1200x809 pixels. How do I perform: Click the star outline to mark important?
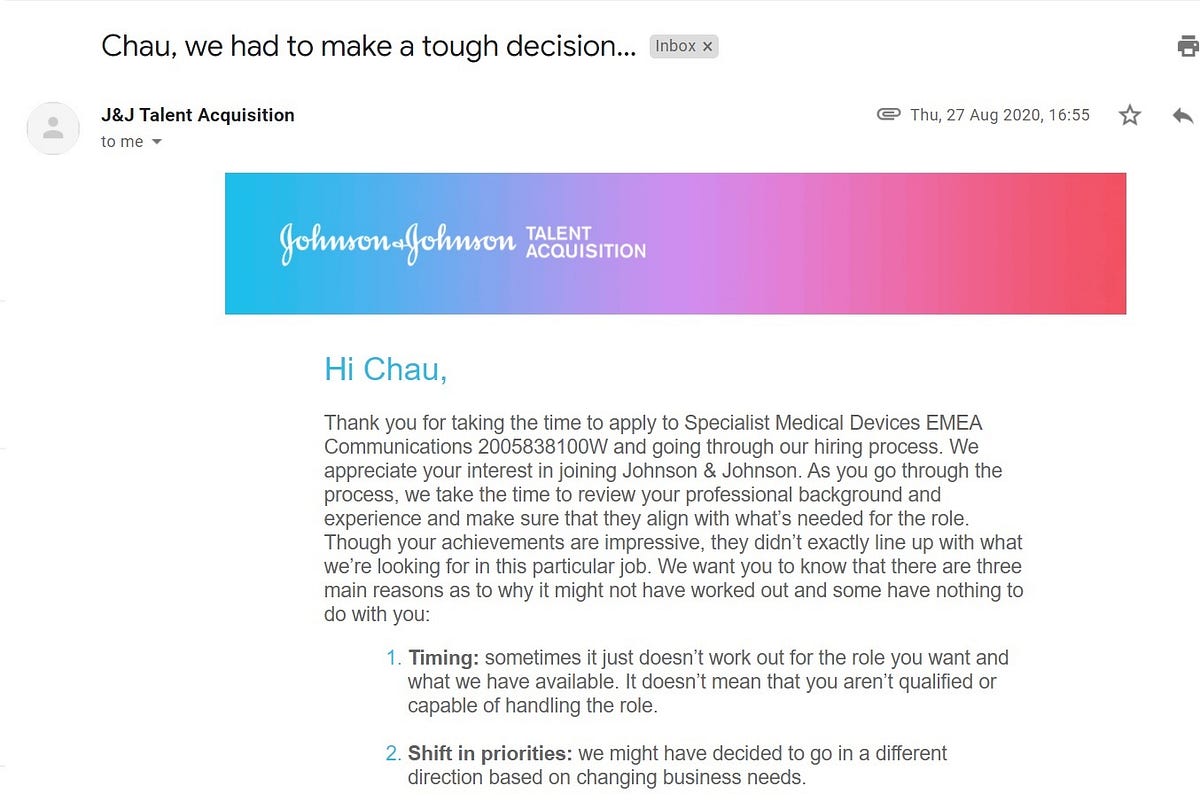click(x=1129, y=115)
